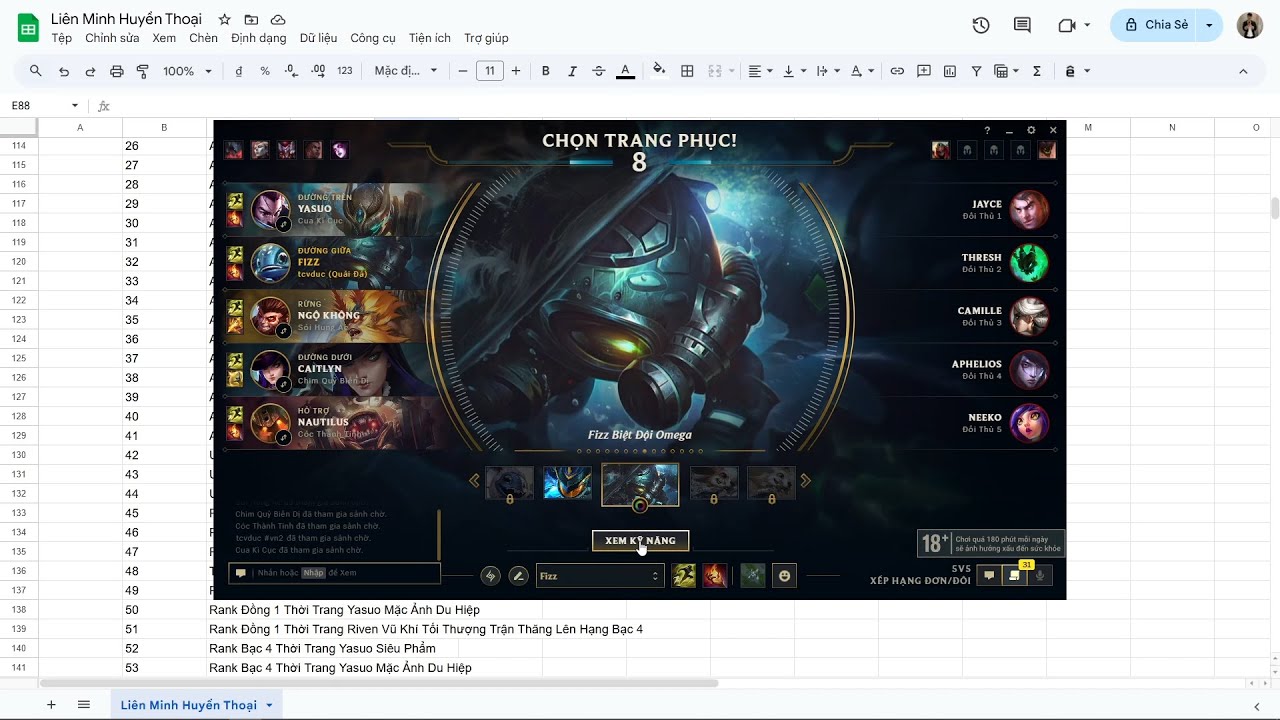Click the champ select chat input
Viewport: 1280px width, 720px height.
[x=335, y=573]
